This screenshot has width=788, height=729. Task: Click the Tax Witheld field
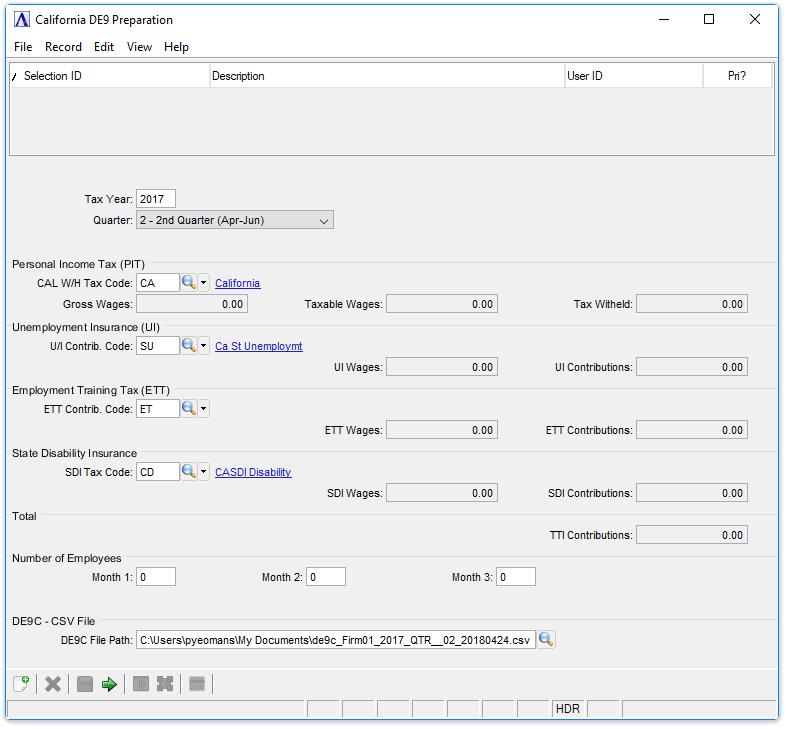694,305
